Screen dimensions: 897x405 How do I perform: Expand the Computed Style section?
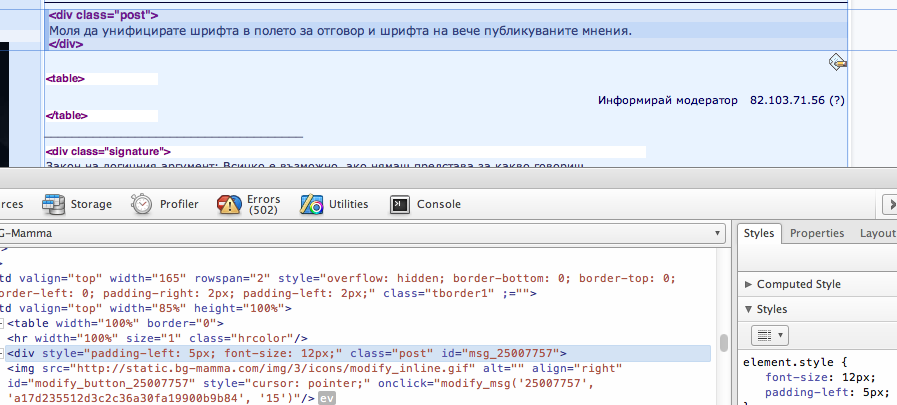click(x=749, y=284)
